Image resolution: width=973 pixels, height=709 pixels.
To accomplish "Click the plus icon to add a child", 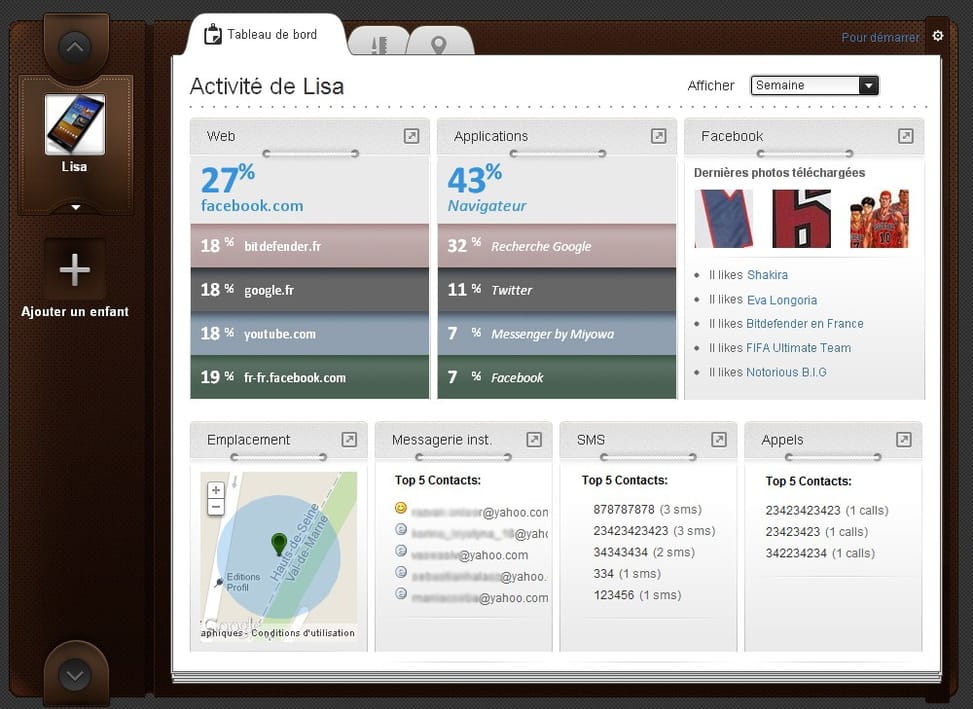I will pyautogui.click(x=74, y=269).
